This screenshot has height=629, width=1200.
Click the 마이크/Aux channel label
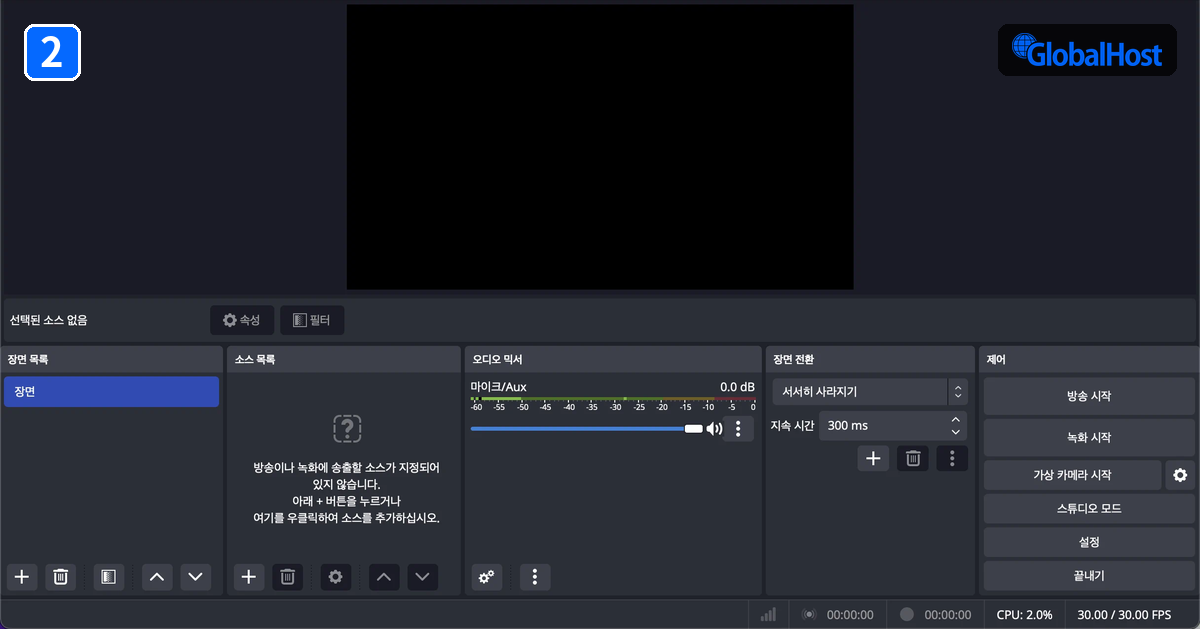[x=498, y=386]
